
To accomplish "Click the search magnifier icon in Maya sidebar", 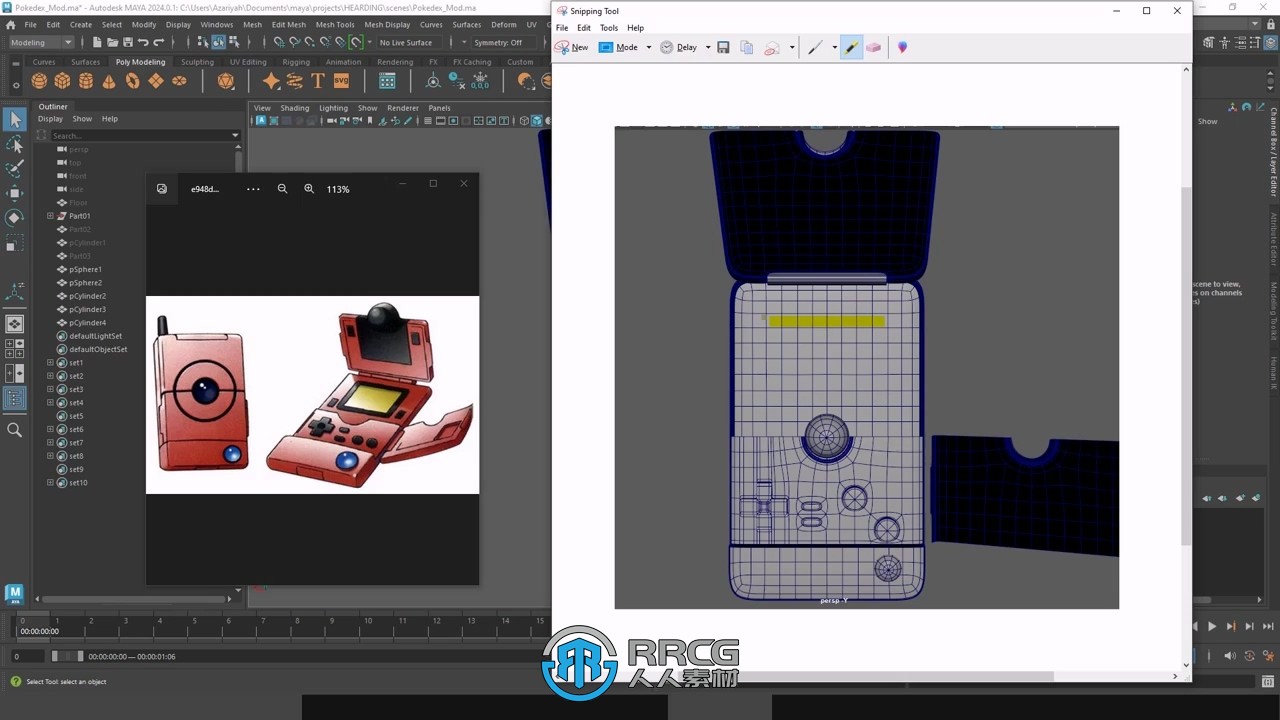I will pos(15,430).
